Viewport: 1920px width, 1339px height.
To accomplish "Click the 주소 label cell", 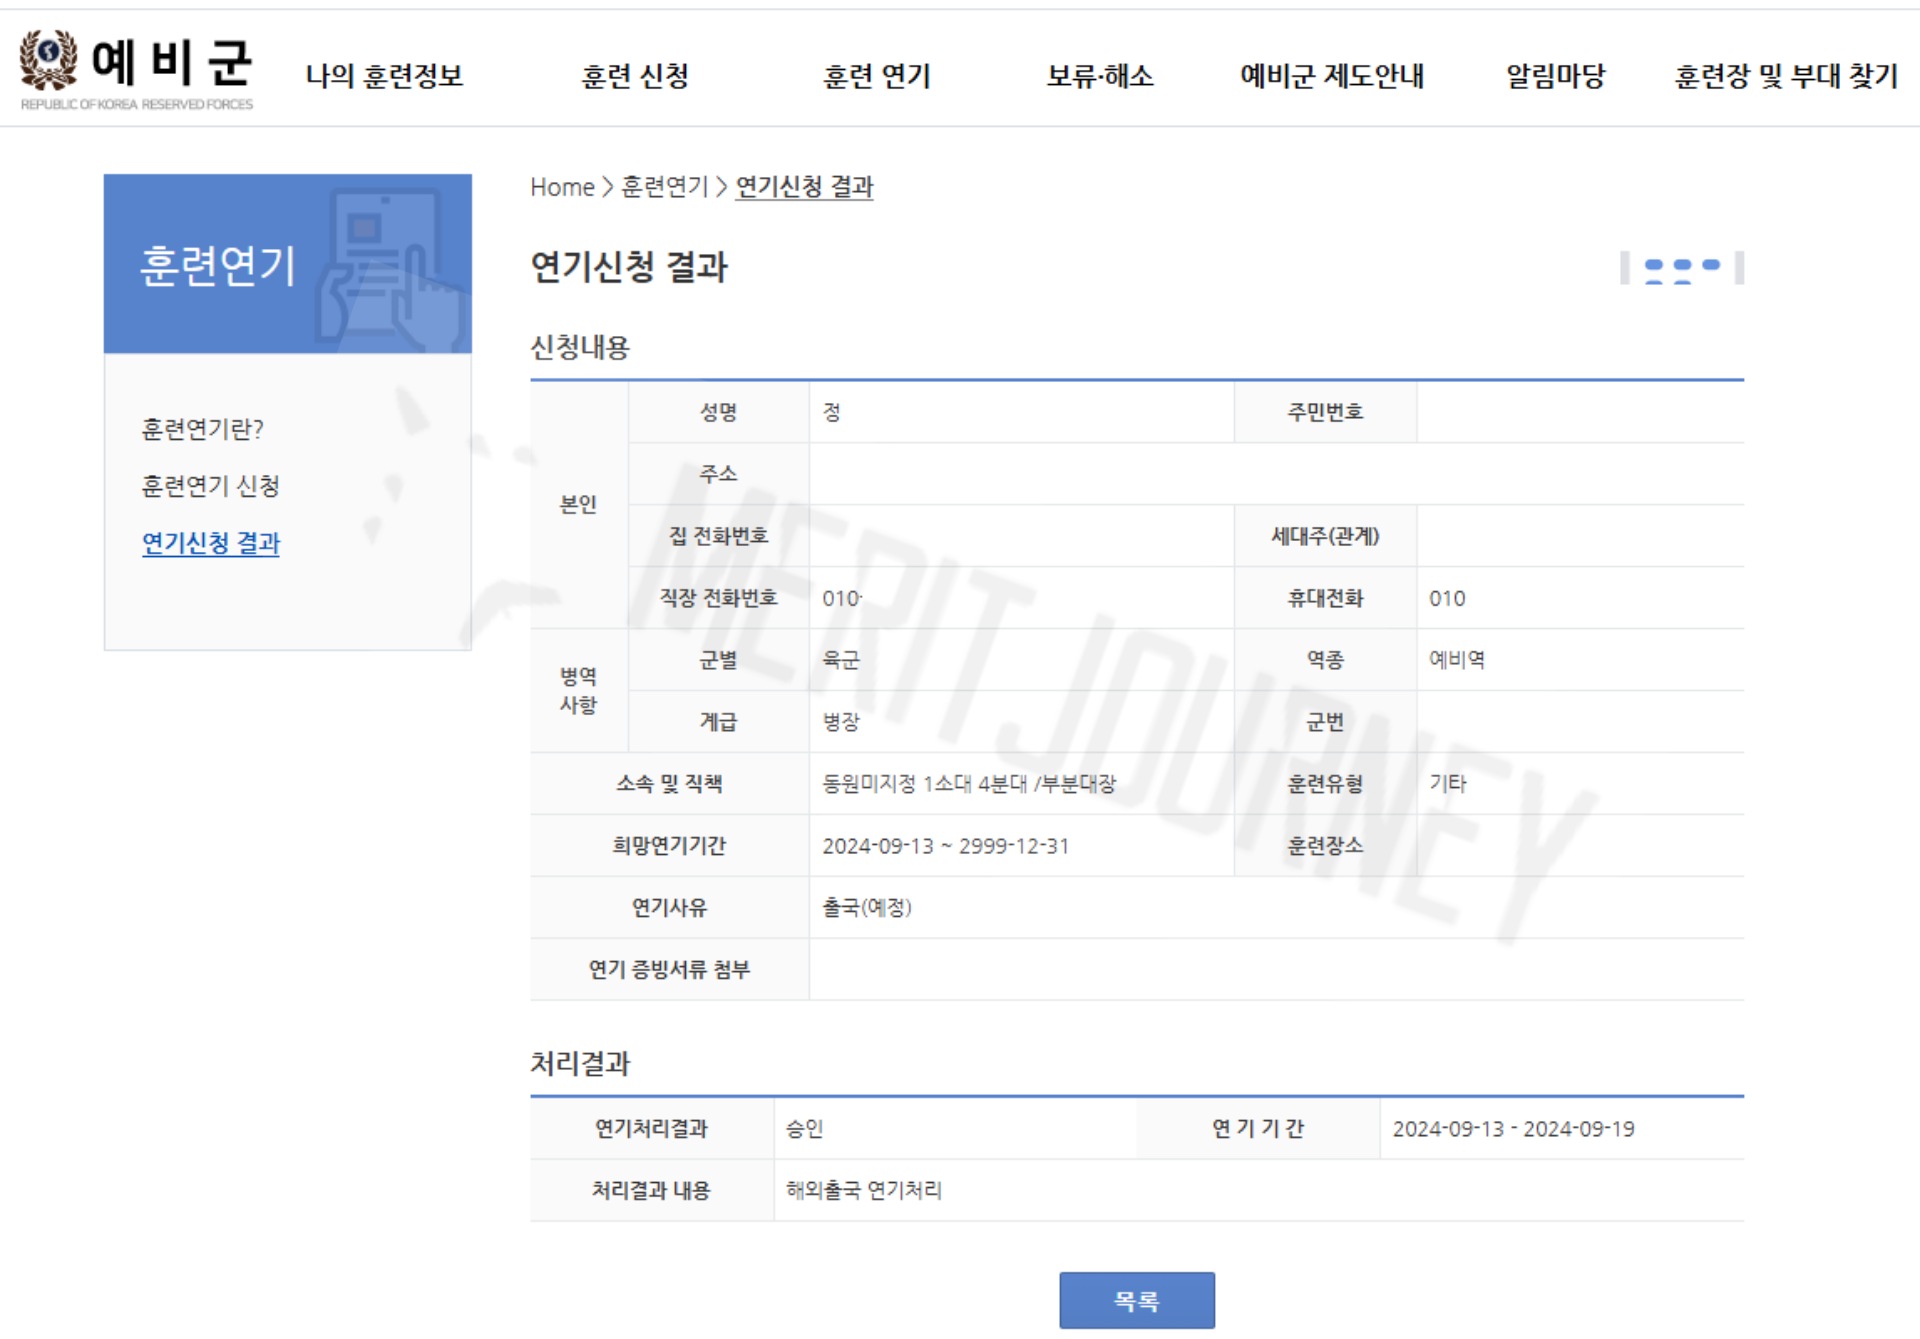I will (x=719, y=474).
